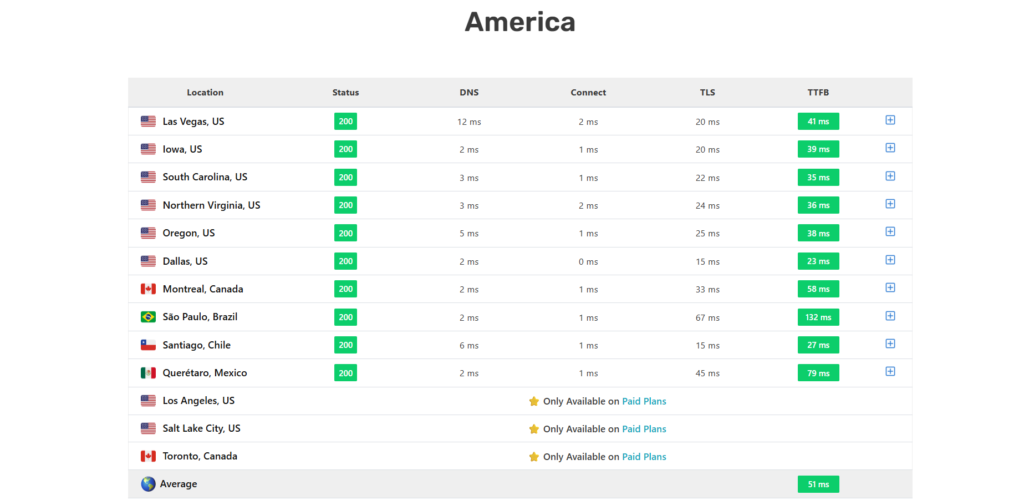Image resolution: width=1024 pixels, height=500 pixels.
Task: Click the star icon in Los Angeles row
Action: (x=534, y=401)
